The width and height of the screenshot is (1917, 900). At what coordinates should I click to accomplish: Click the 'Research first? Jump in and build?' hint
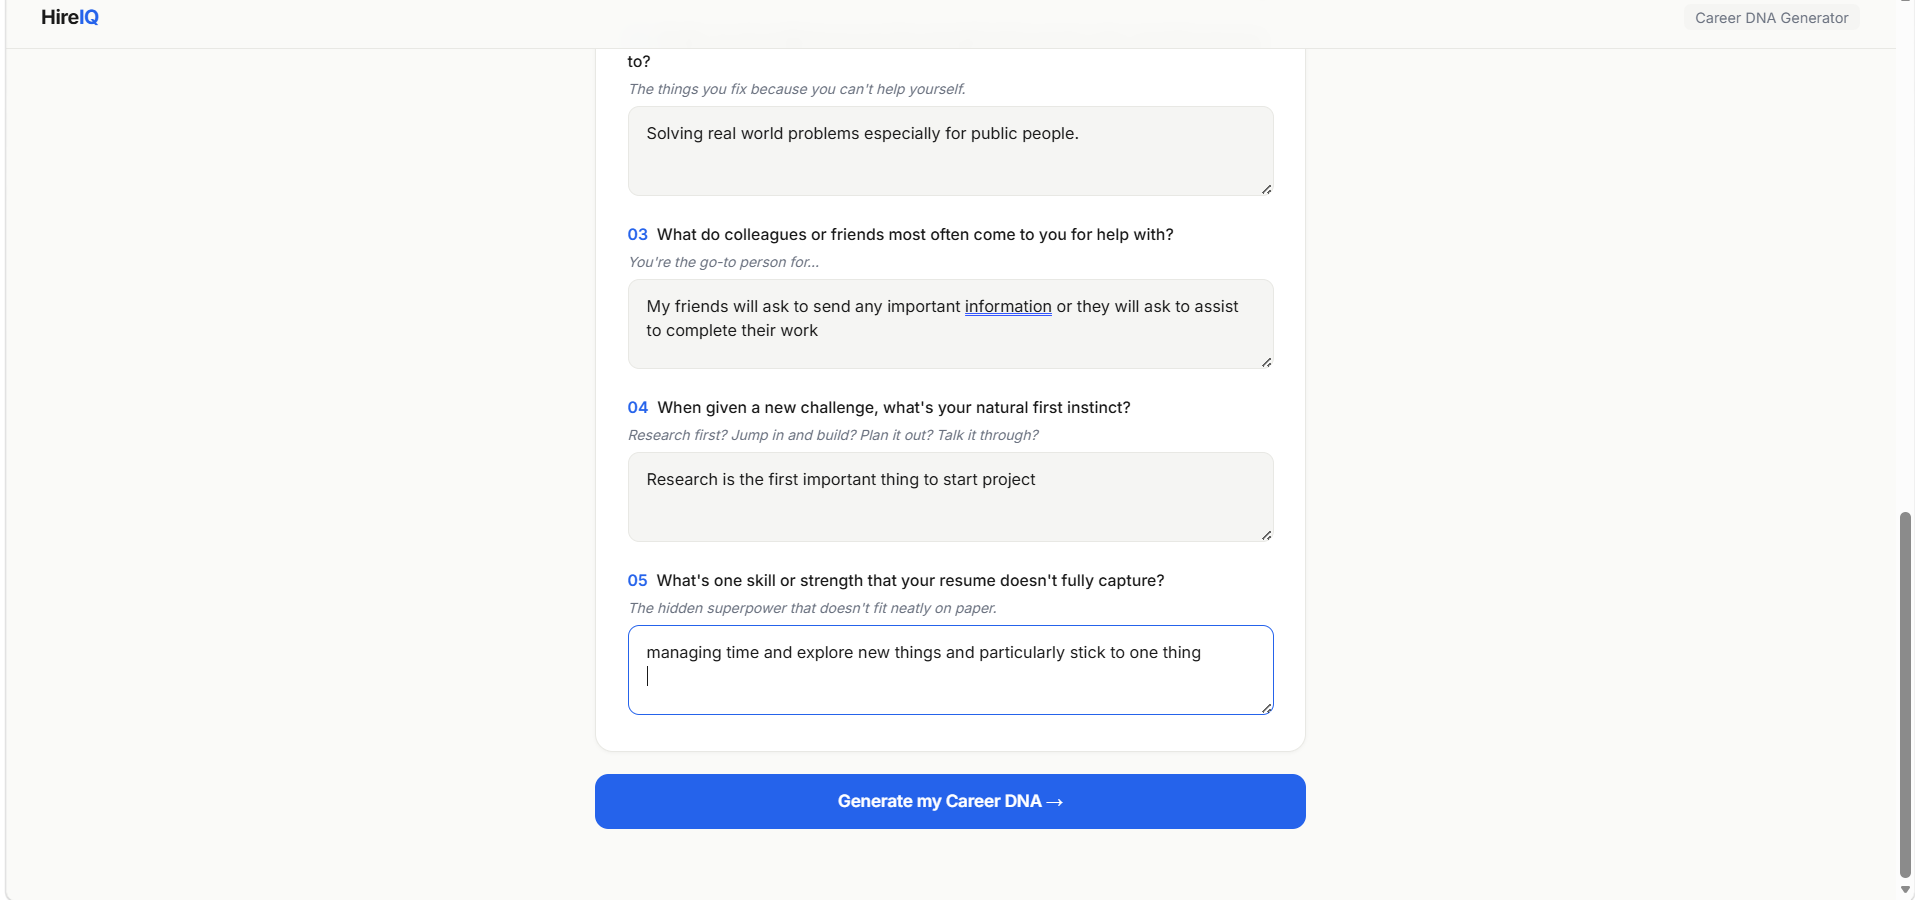tap(833, 435)
